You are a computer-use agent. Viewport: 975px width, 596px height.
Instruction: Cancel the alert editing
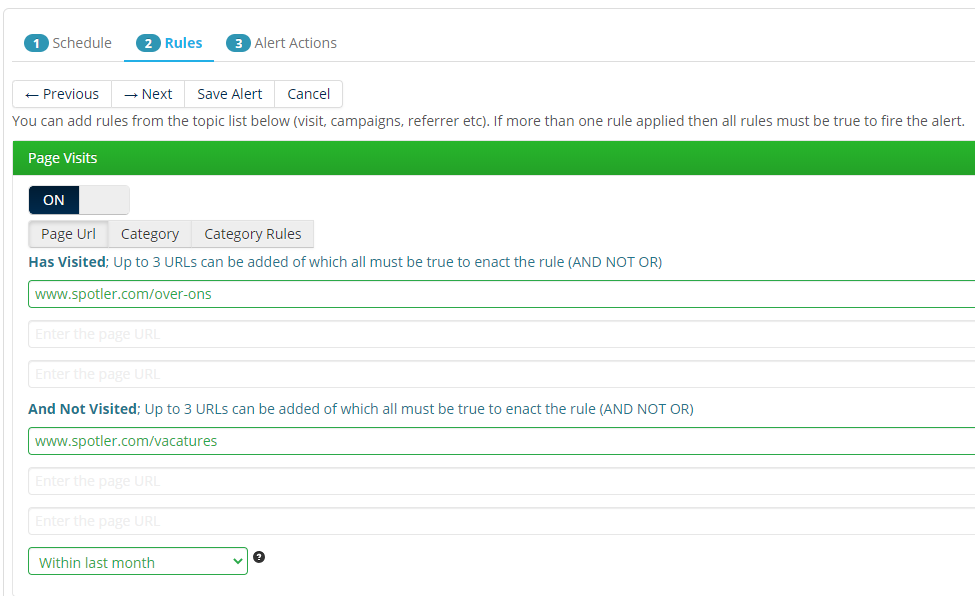(x=308, y=94)
